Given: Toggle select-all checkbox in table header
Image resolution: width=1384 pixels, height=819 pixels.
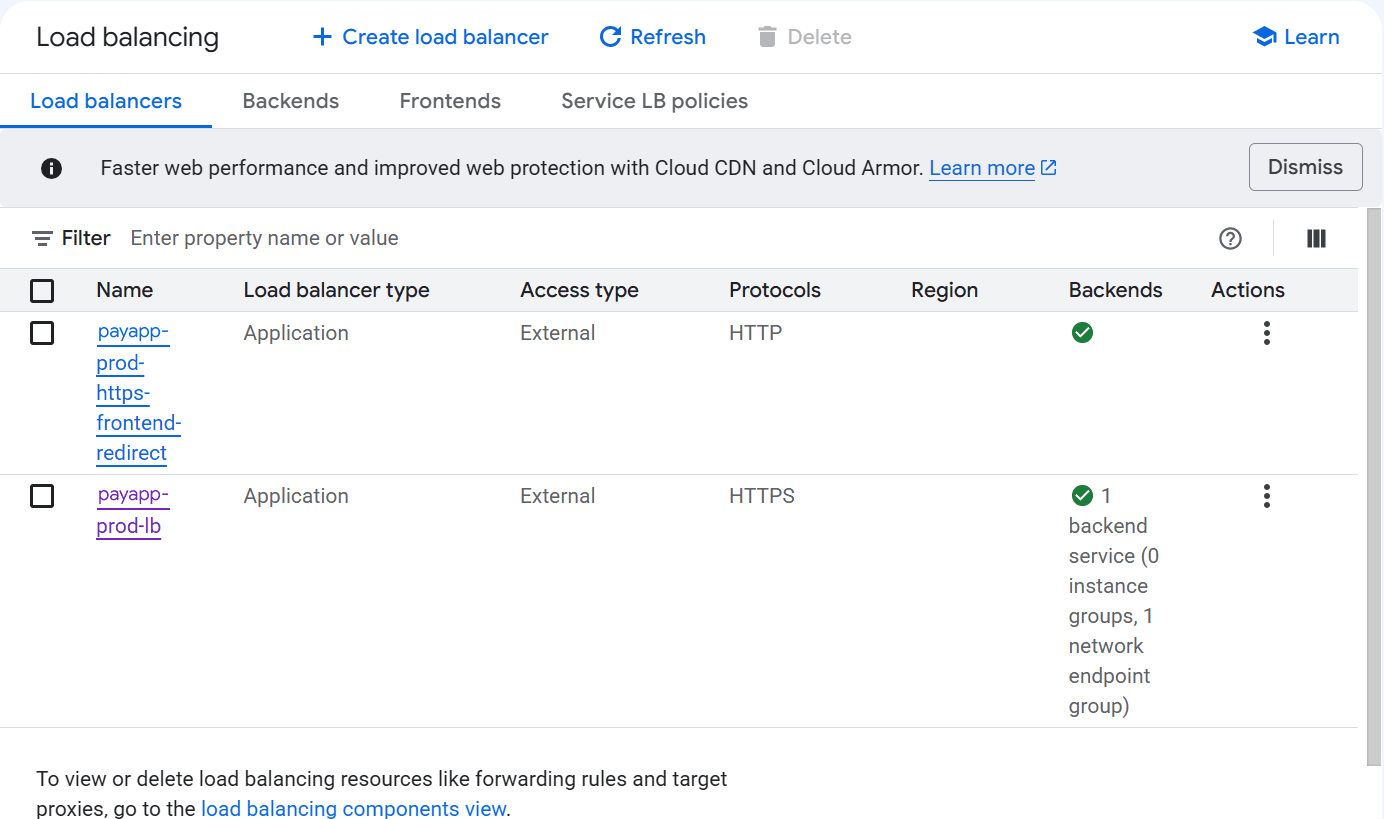Looking at the screenshot, I should coord(42,291).
